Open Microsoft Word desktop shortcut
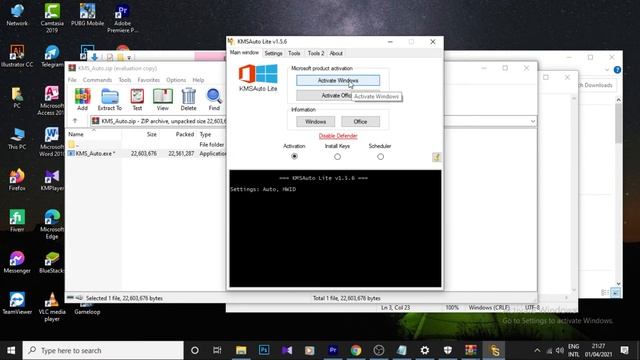 pyautogui.click(x=52, y=142)
